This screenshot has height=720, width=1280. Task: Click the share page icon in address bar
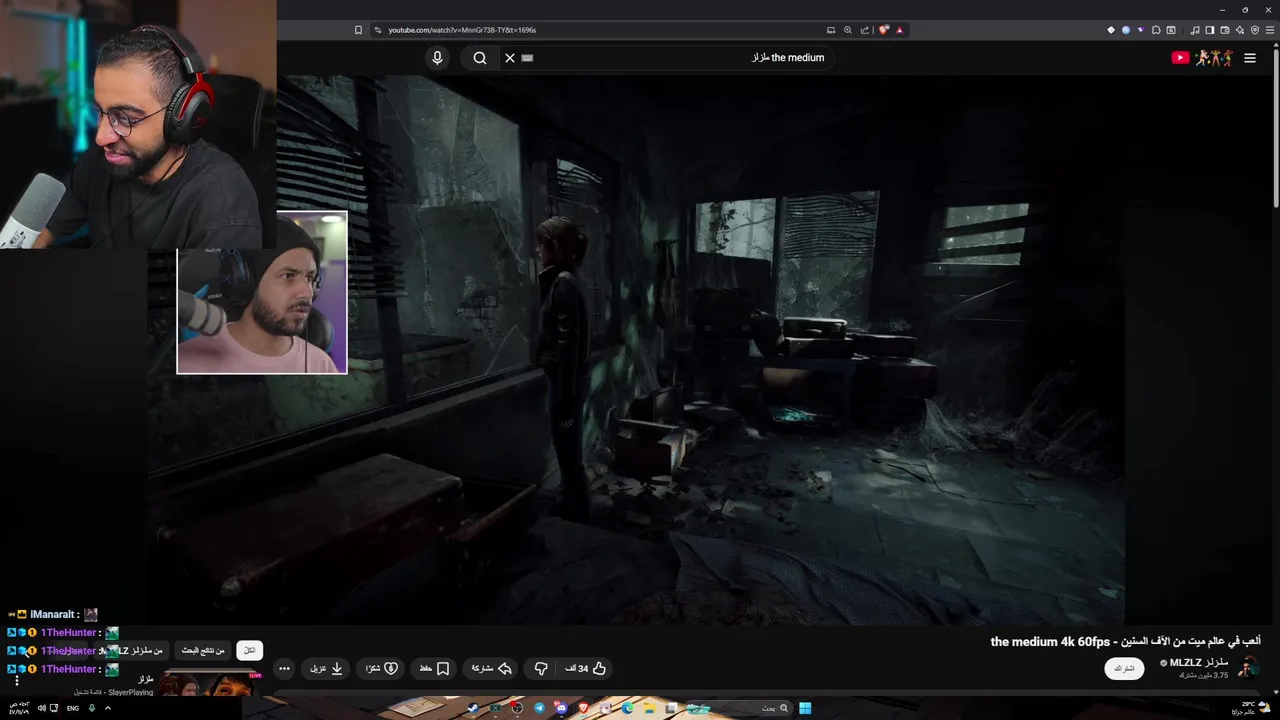tap(865, 30)
